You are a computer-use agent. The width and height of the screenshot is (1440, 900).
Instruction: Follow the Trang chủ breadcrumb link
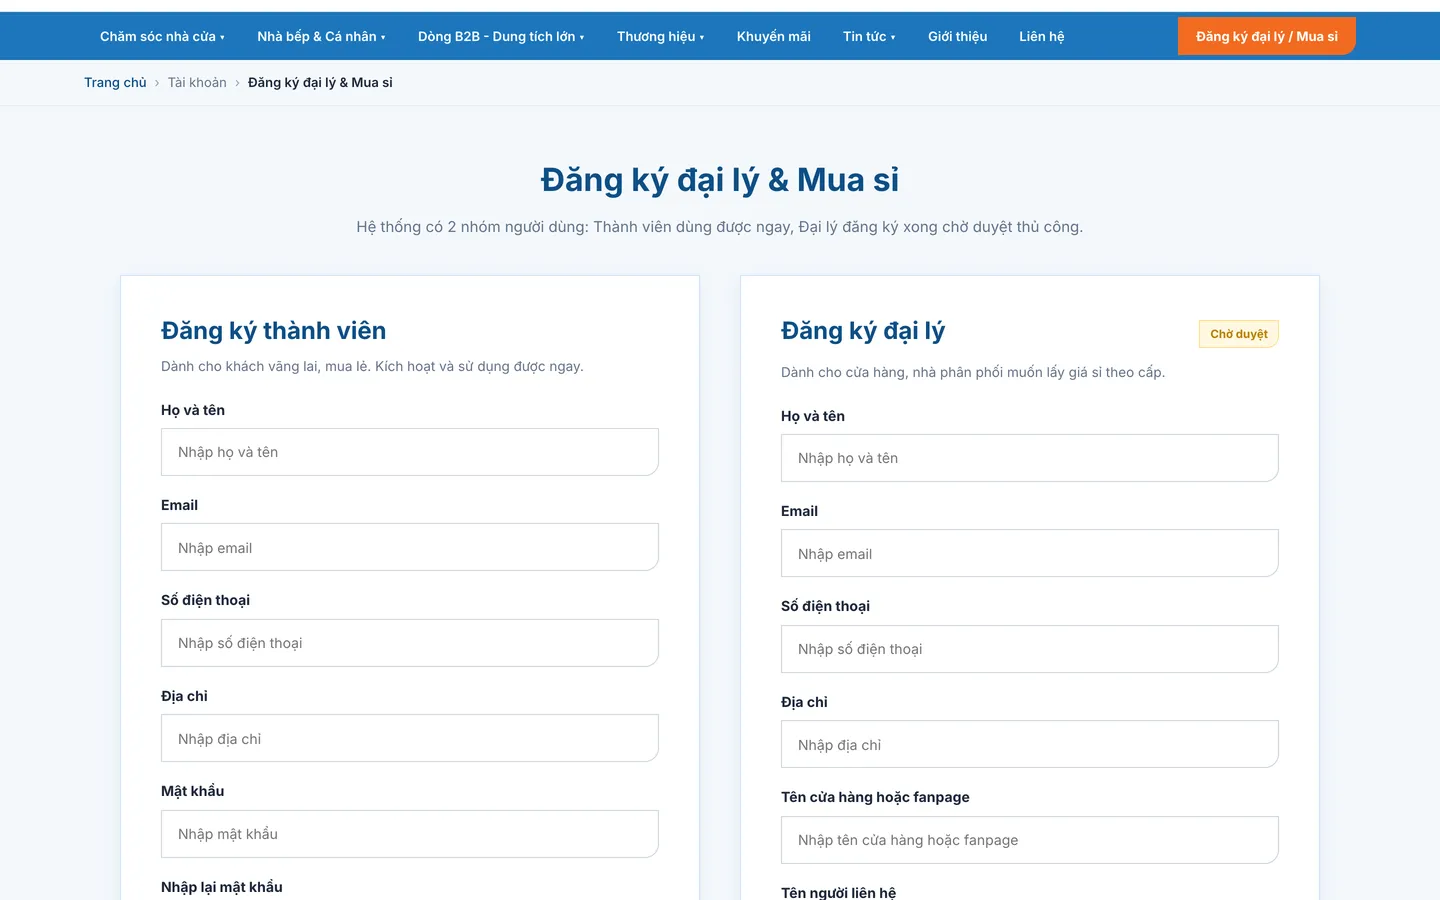pos(115,83)
